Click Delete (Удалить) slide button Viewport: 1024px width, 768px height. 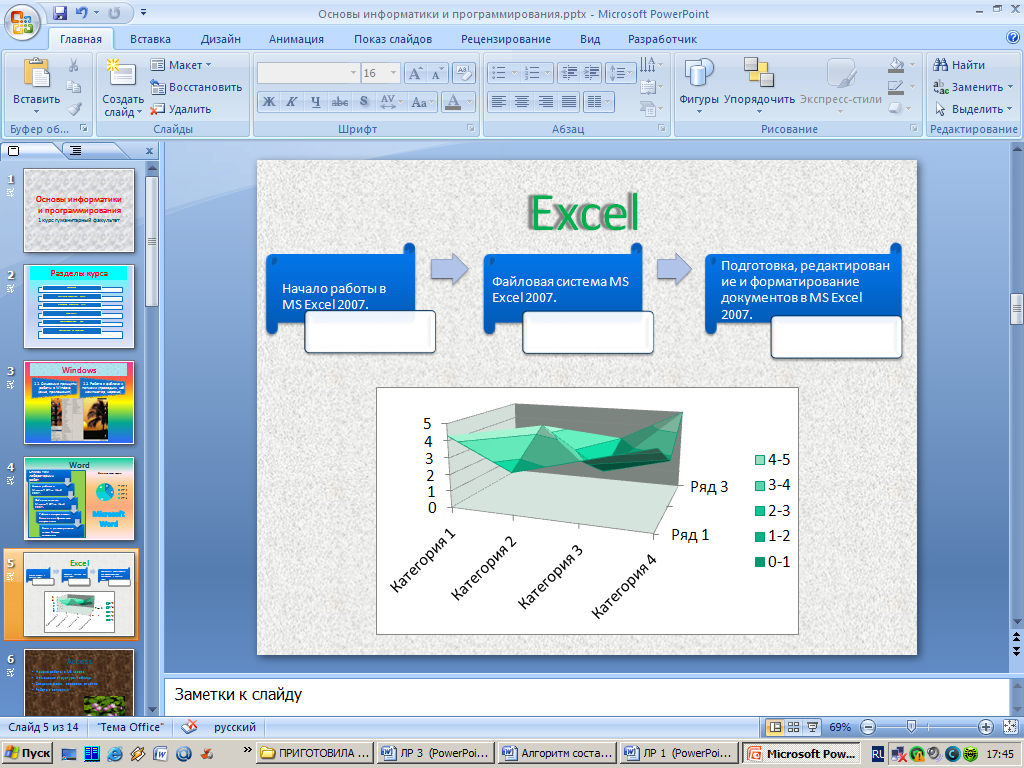click(181, 109)
